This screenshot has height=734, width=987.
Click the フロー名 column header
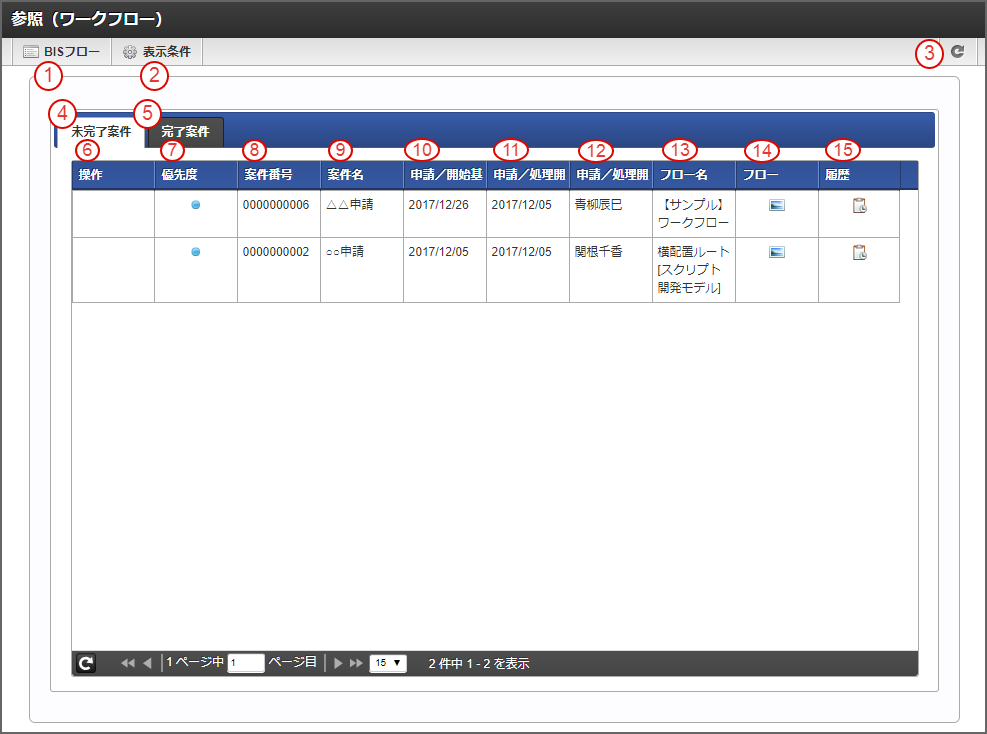click(x=694, y=175)
